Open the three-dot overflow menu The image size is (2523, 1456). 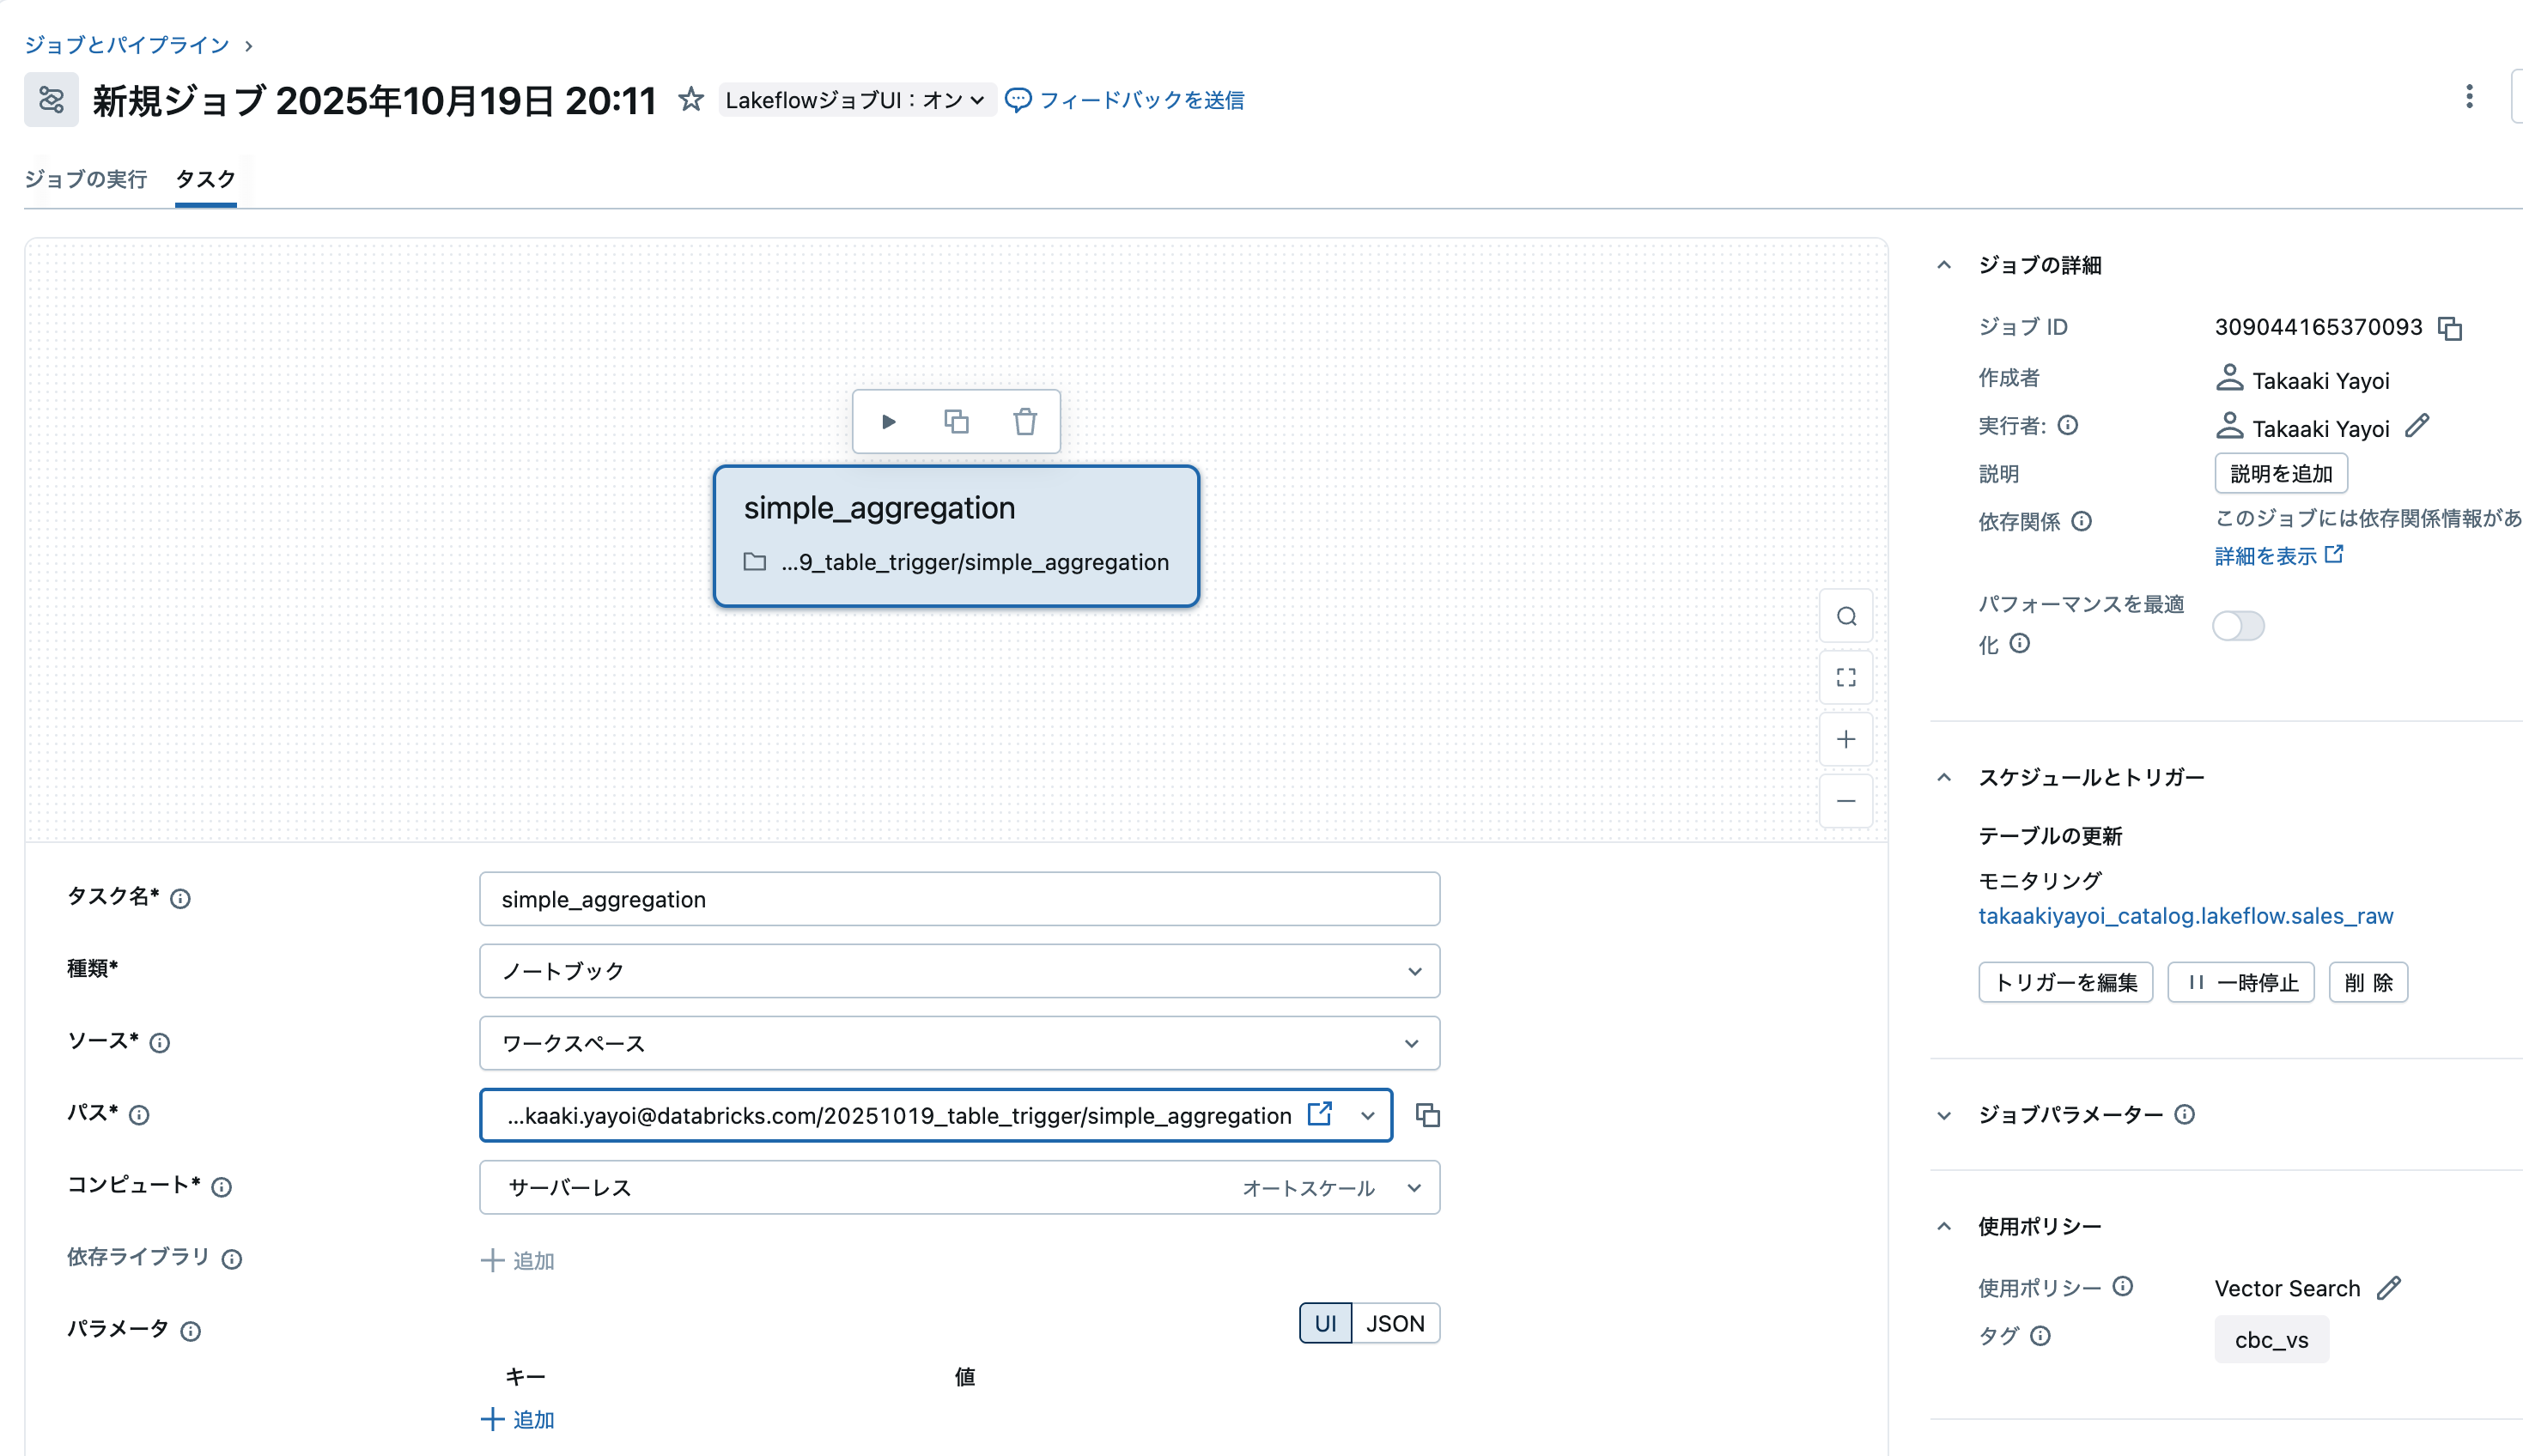click(2470, 96)
